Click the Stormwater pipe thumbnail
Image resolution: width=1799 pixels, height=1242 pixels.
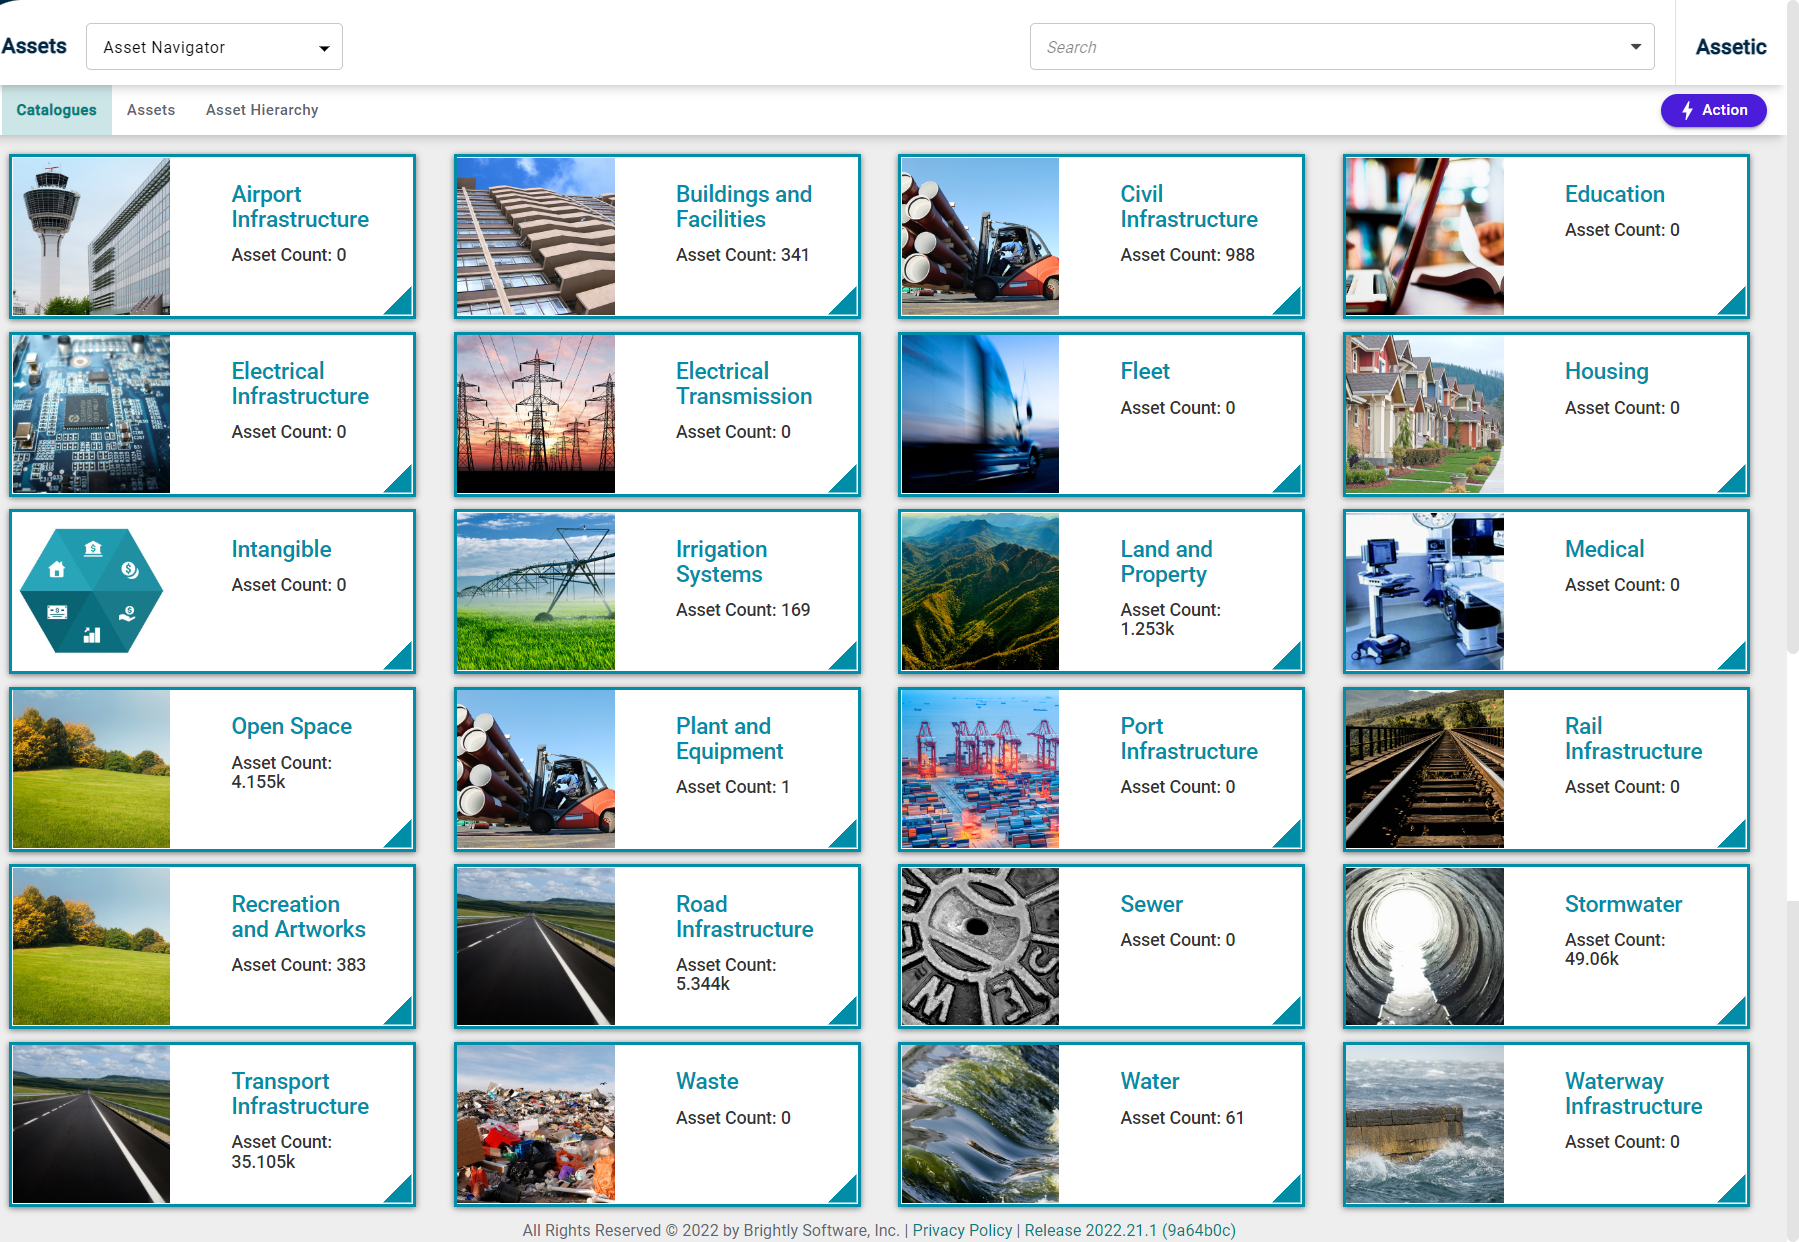click(1424, 946)
